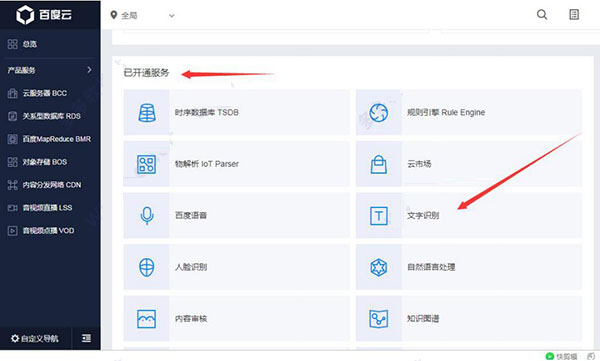600x361 pixels.
Task: Open the 总览 overview icon
Action: (13, 44)
